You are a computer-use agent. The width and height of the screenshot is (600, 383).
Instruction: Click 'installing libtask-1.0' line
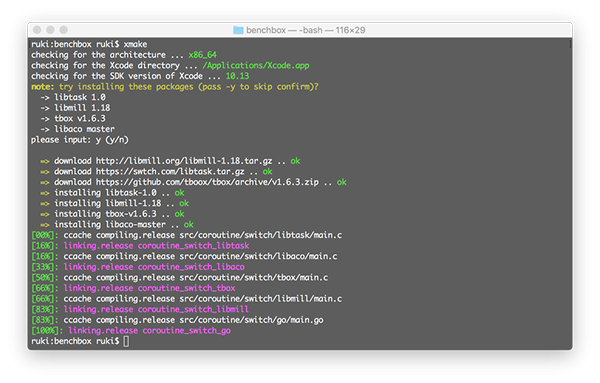pyautogui.click(x=105, y=192)
